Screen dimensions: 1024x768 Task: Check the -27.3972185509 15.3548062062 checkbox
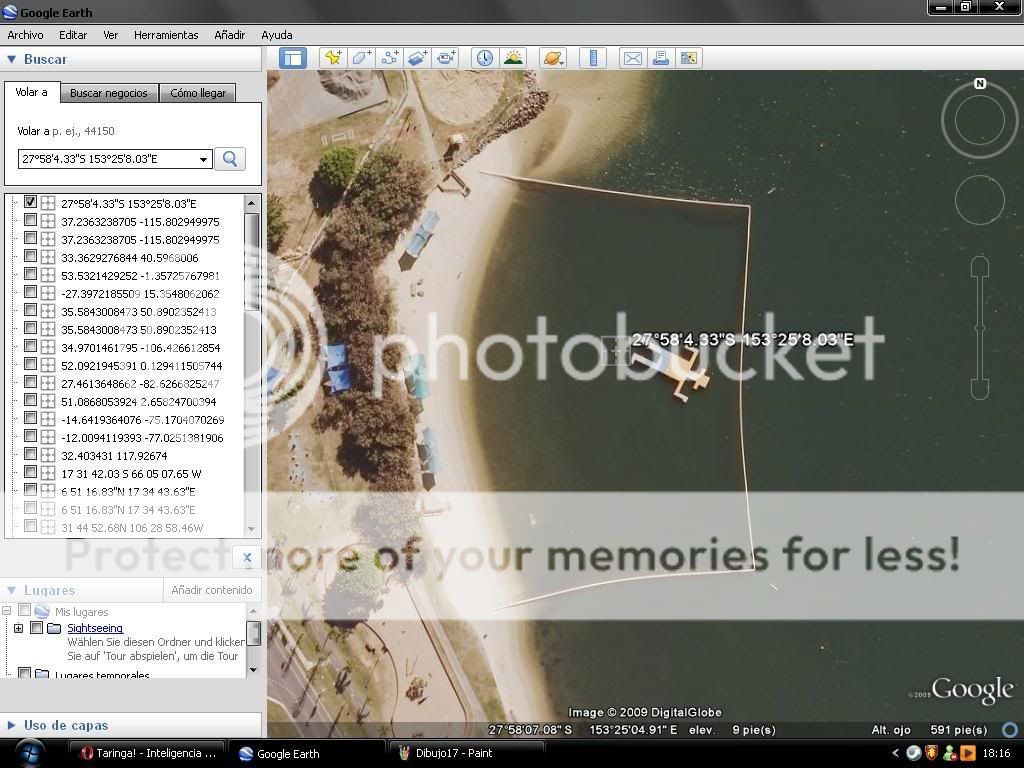tap(30, 292)
